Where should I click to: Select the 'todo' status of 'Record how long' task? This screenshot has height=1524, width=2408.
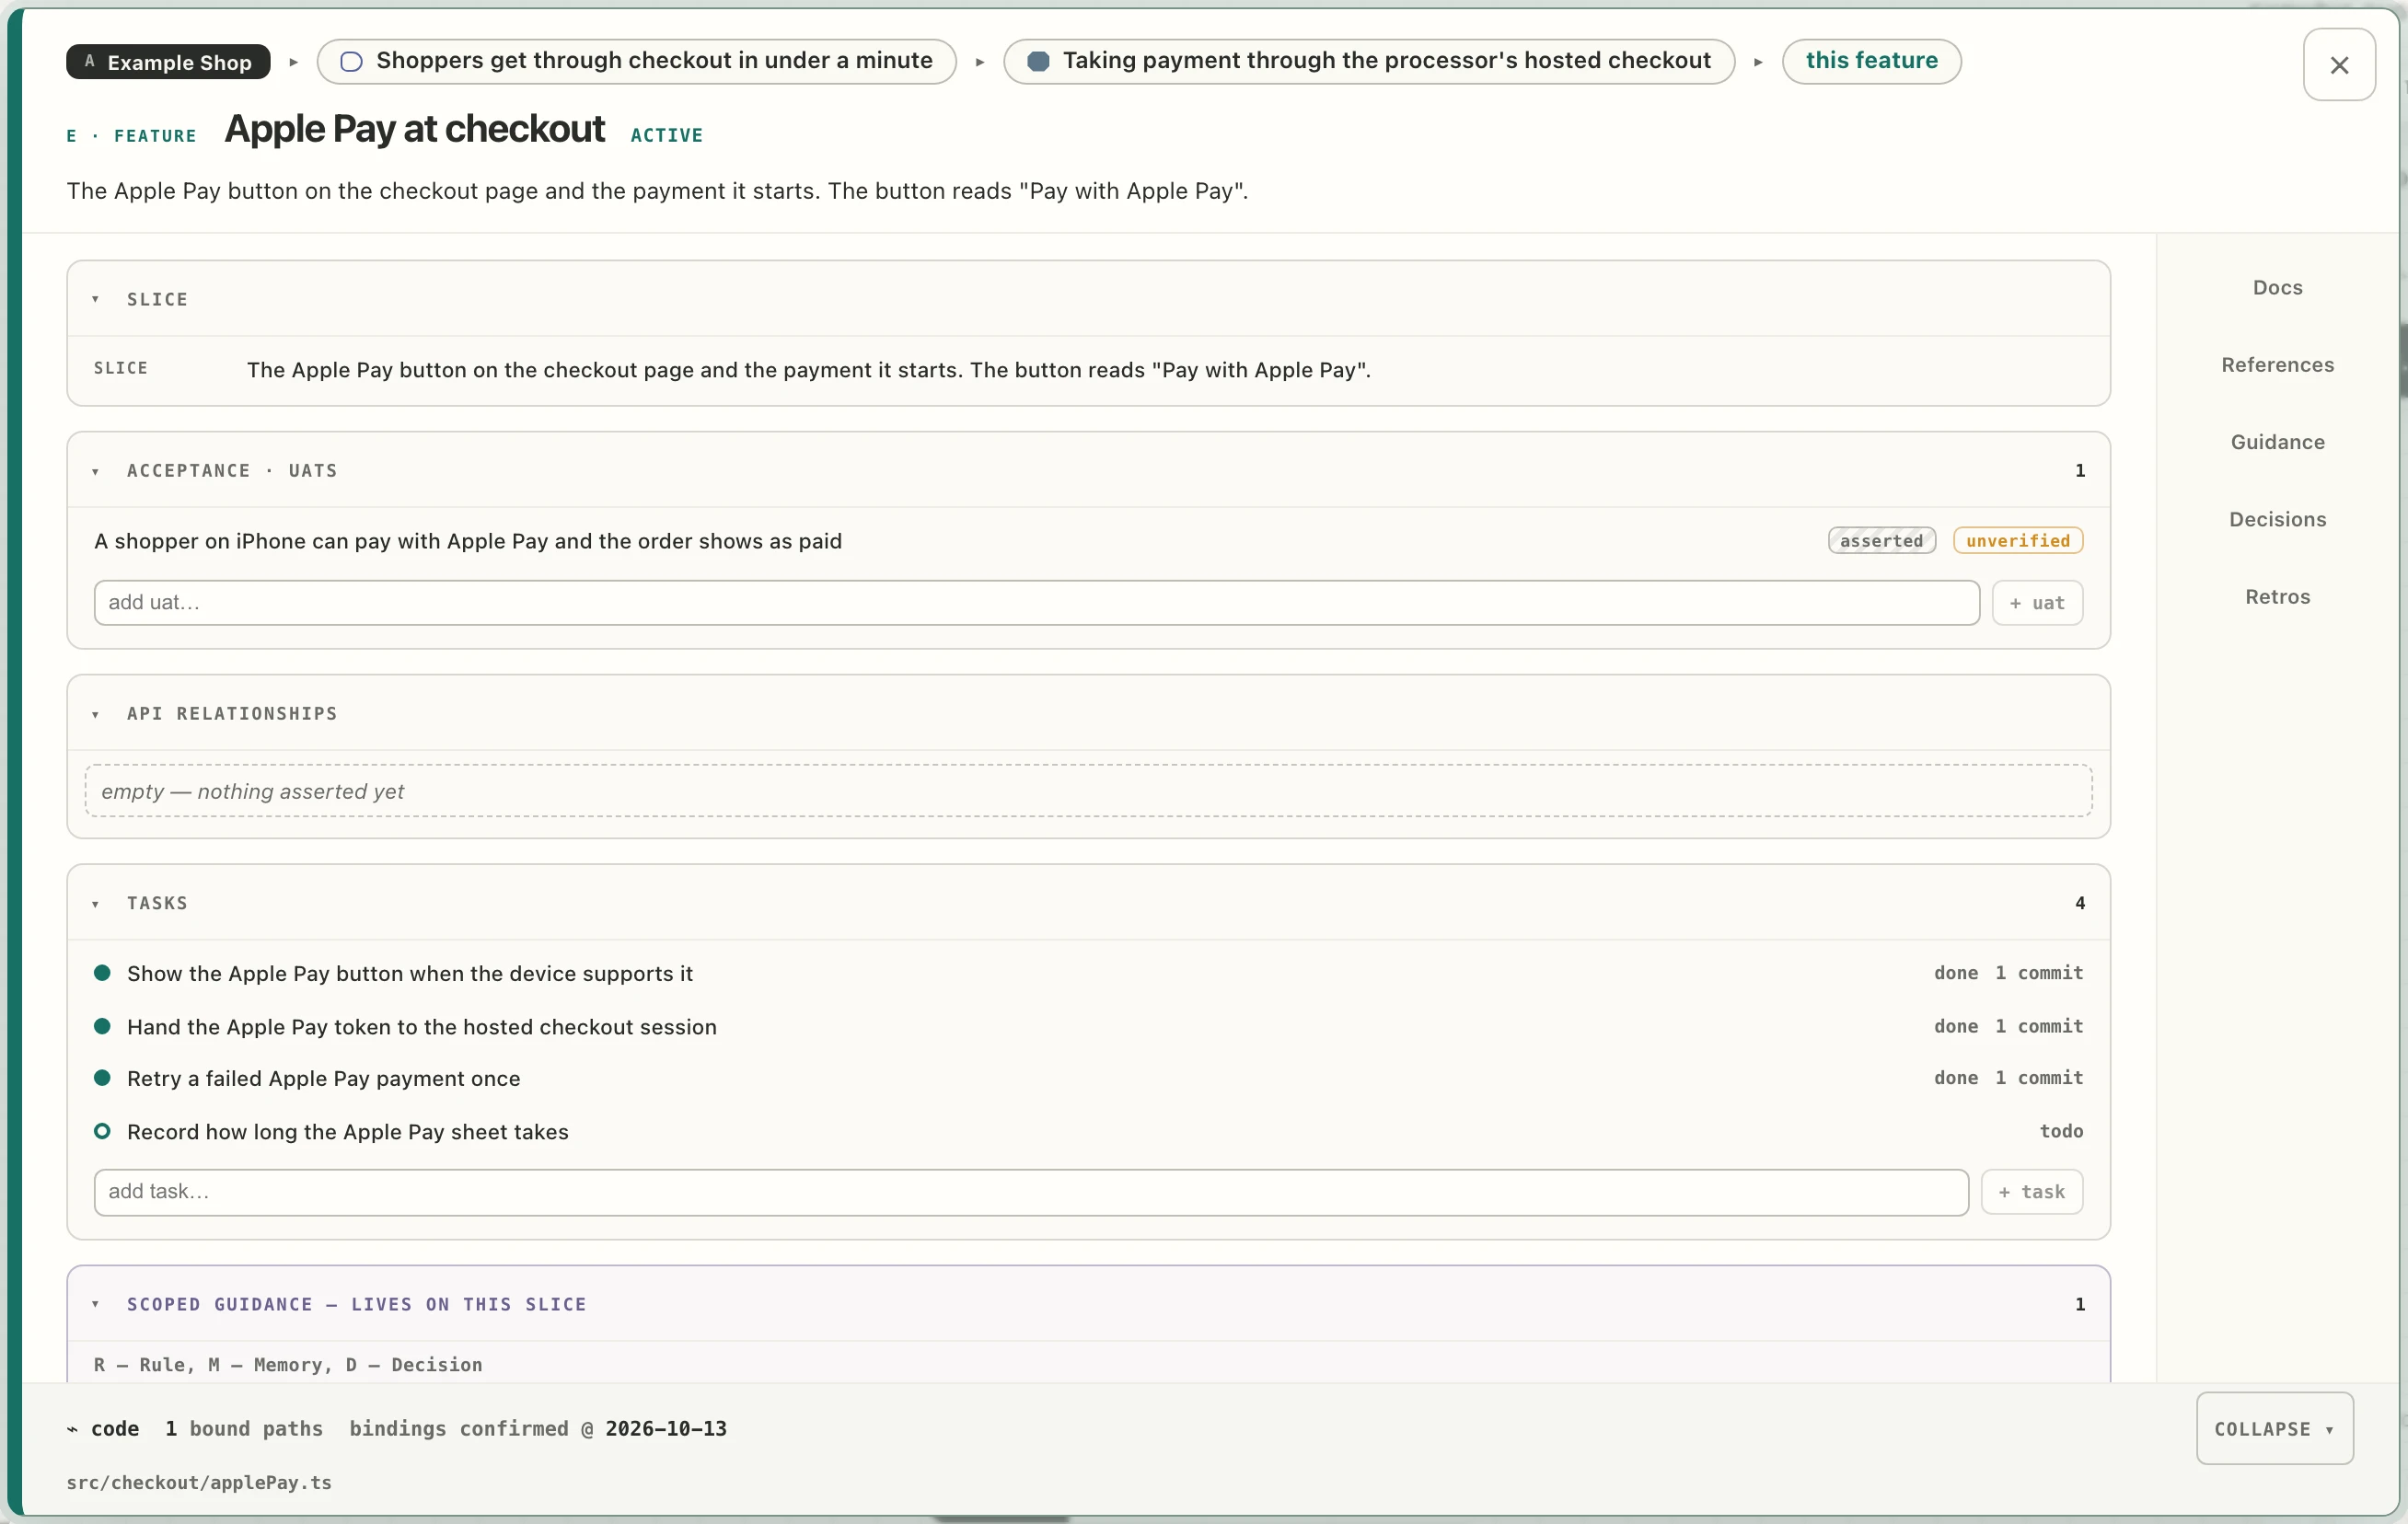pyautogui.click(x=2061, y=1131)
